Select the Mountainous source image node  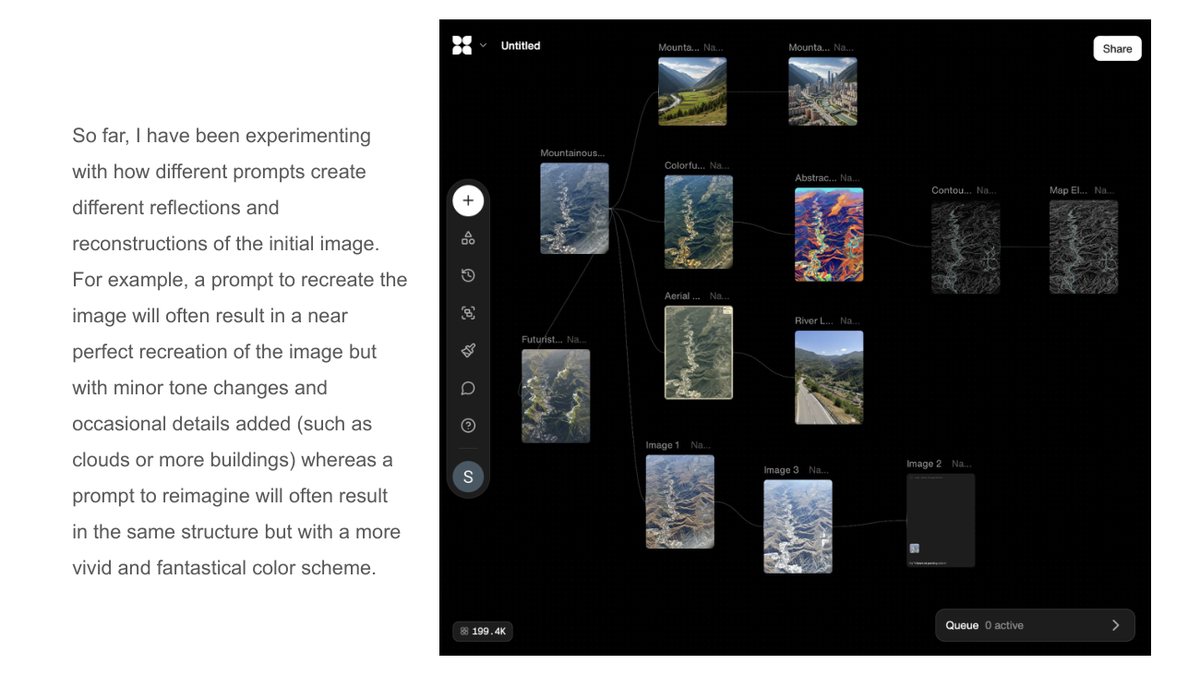pyautogui.click(x=574, y=208)
